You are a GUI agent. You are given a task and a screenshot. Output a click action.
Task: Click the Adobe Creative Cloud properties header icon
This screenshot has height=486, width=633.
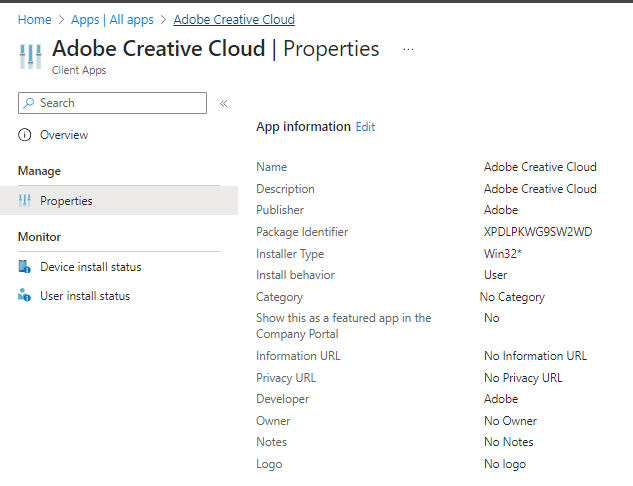click(x=30, y=56)
